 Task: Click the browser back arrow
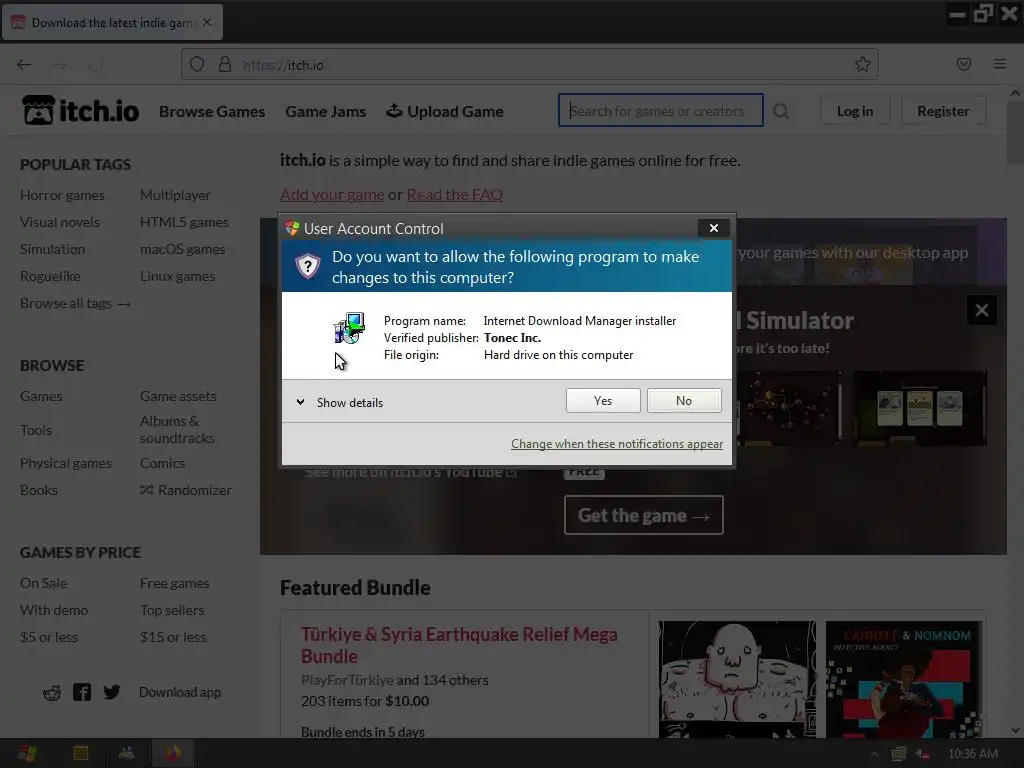pos(24,65)
